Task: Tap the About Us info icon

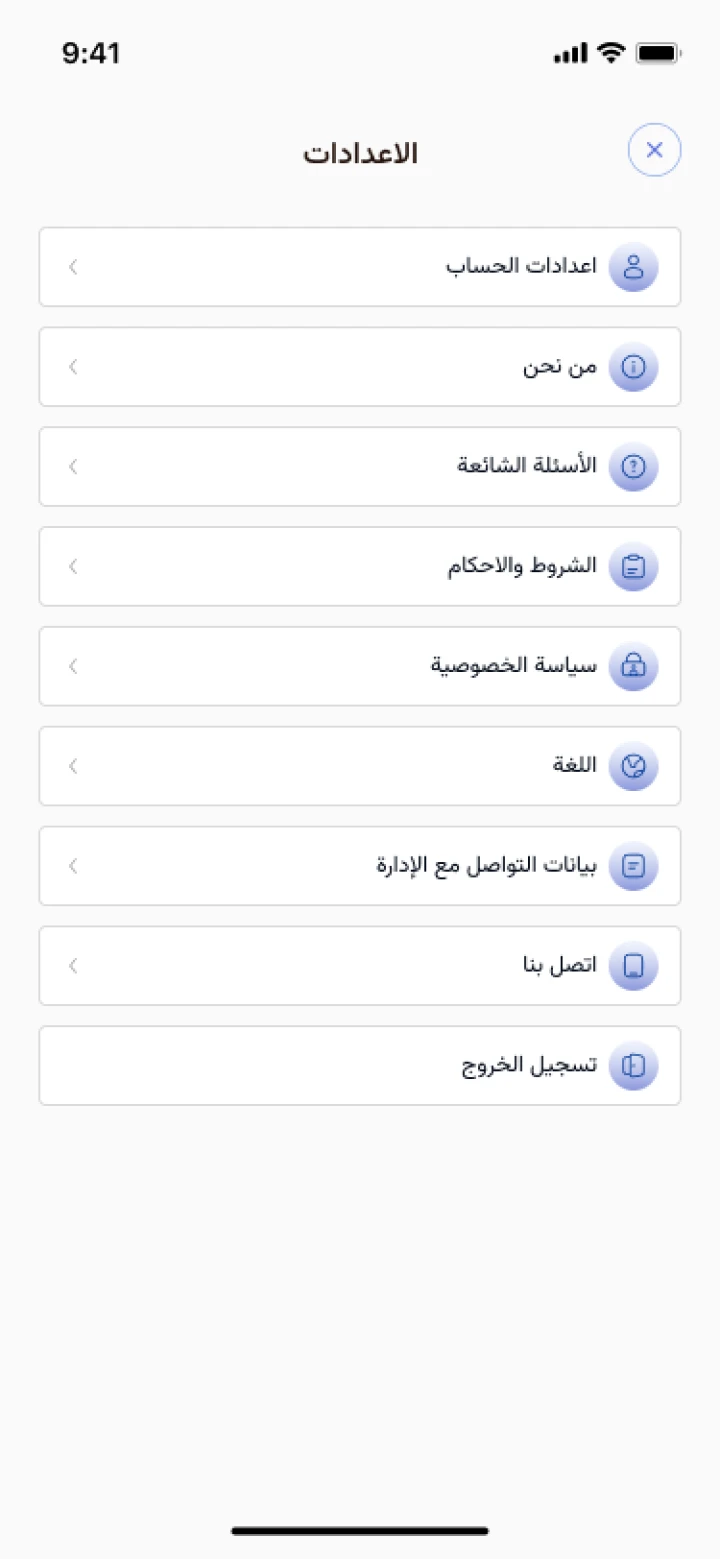Action: pyautogui.click(x=633, y=367)
